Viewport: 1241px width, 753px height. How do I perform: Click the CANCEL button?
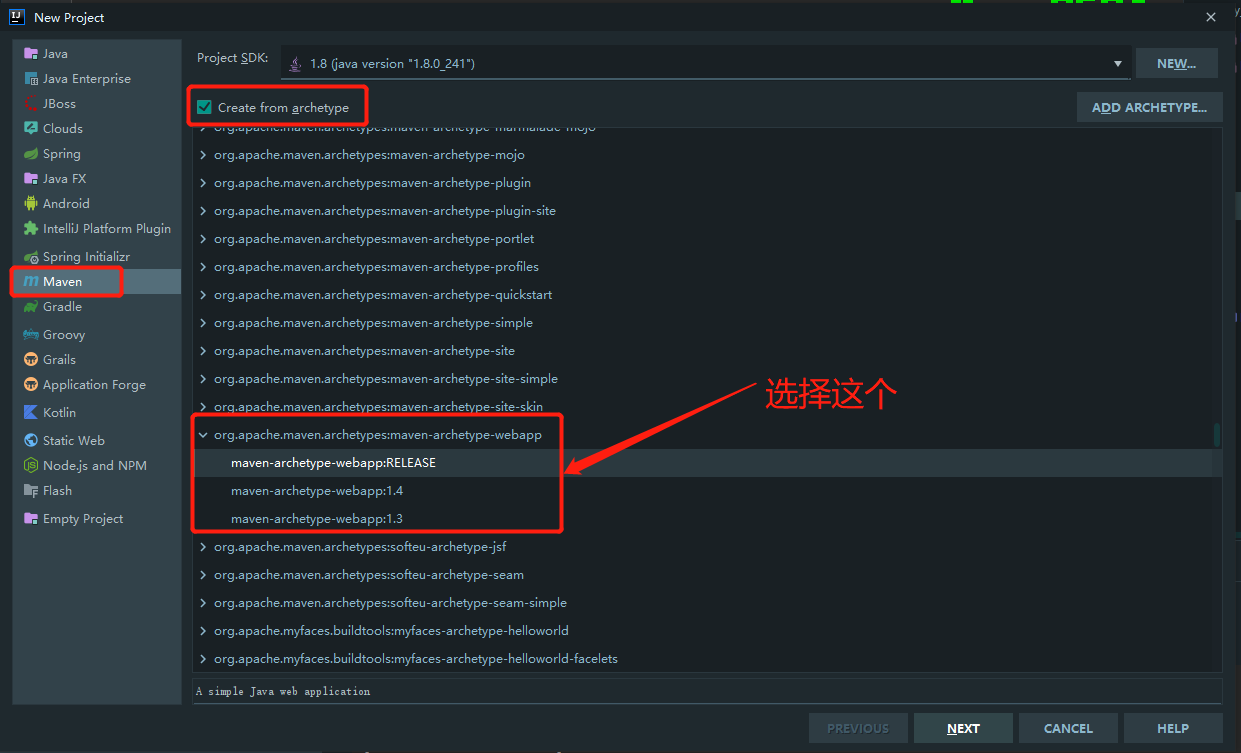(x=1068, y=728)
